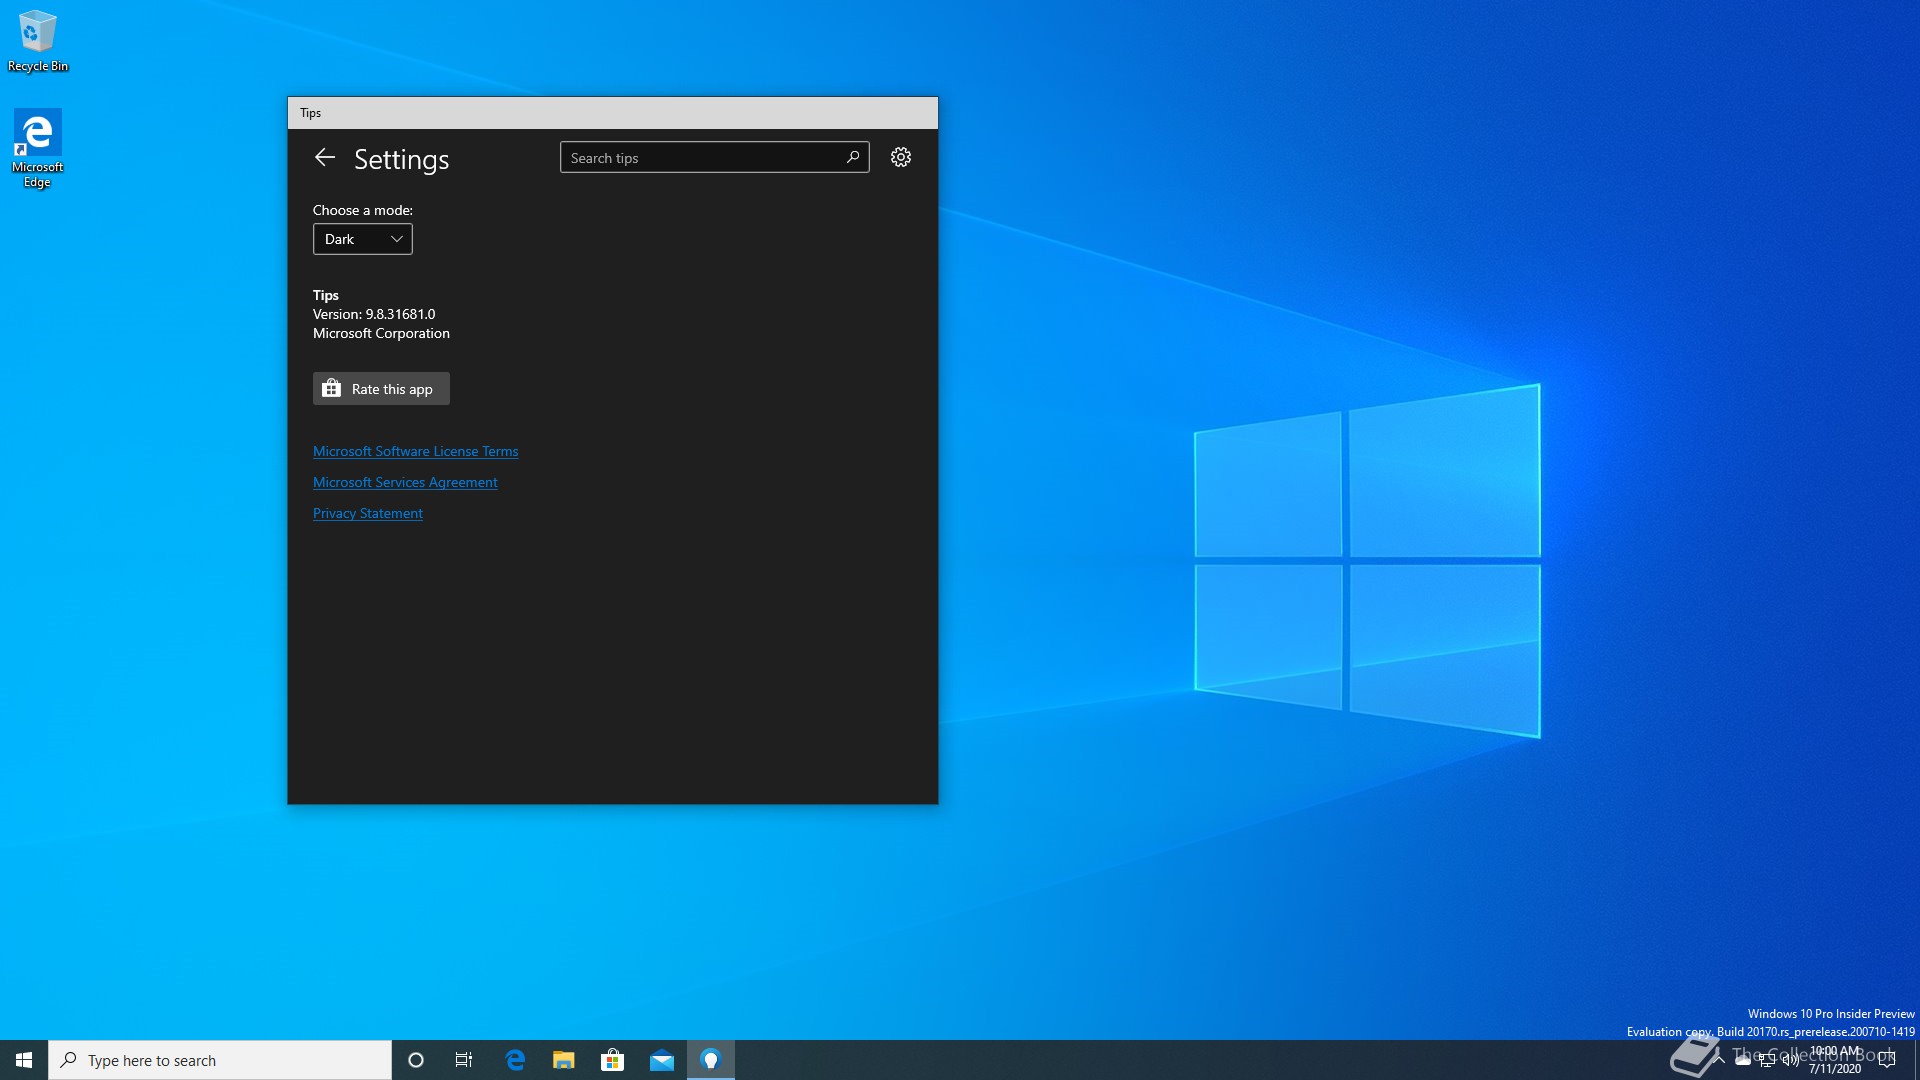Open Microsoft Store from the taskbar
Viewport: 1920px width, 1080px height.
(x=613, y=1060)
